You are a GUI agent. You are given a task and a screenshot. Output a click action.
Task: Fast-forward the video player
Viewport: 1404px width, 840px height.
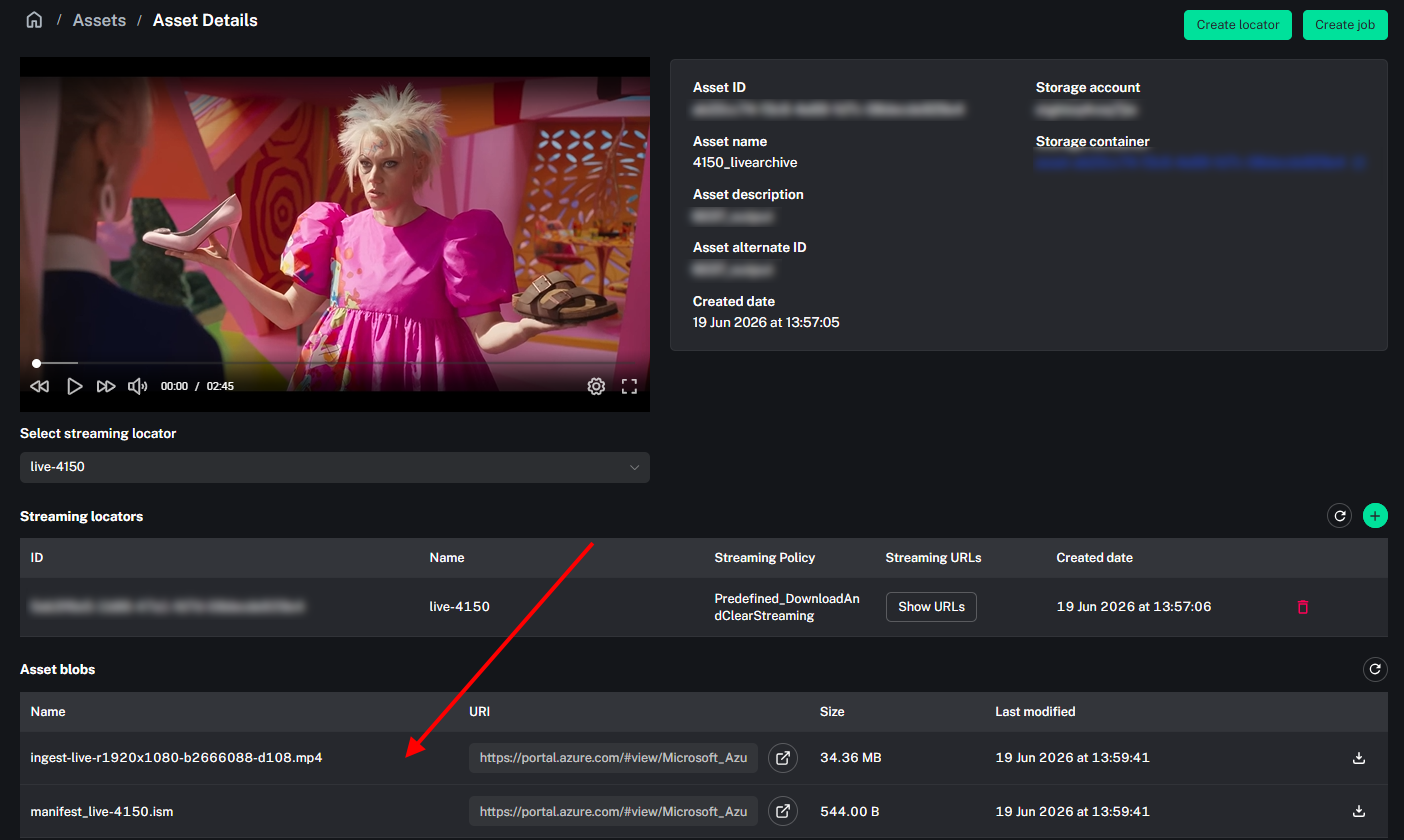(x=106, y=386)
